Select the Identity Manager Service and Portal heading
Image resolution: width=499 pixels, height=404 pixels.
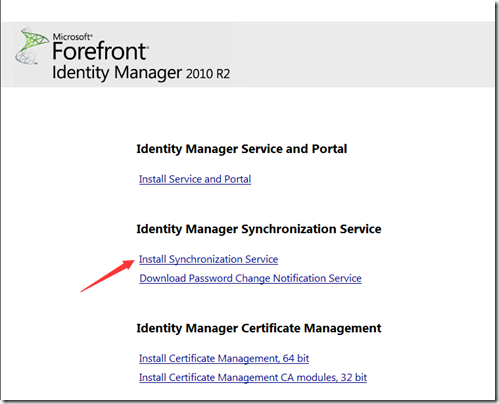click(242, 149)
